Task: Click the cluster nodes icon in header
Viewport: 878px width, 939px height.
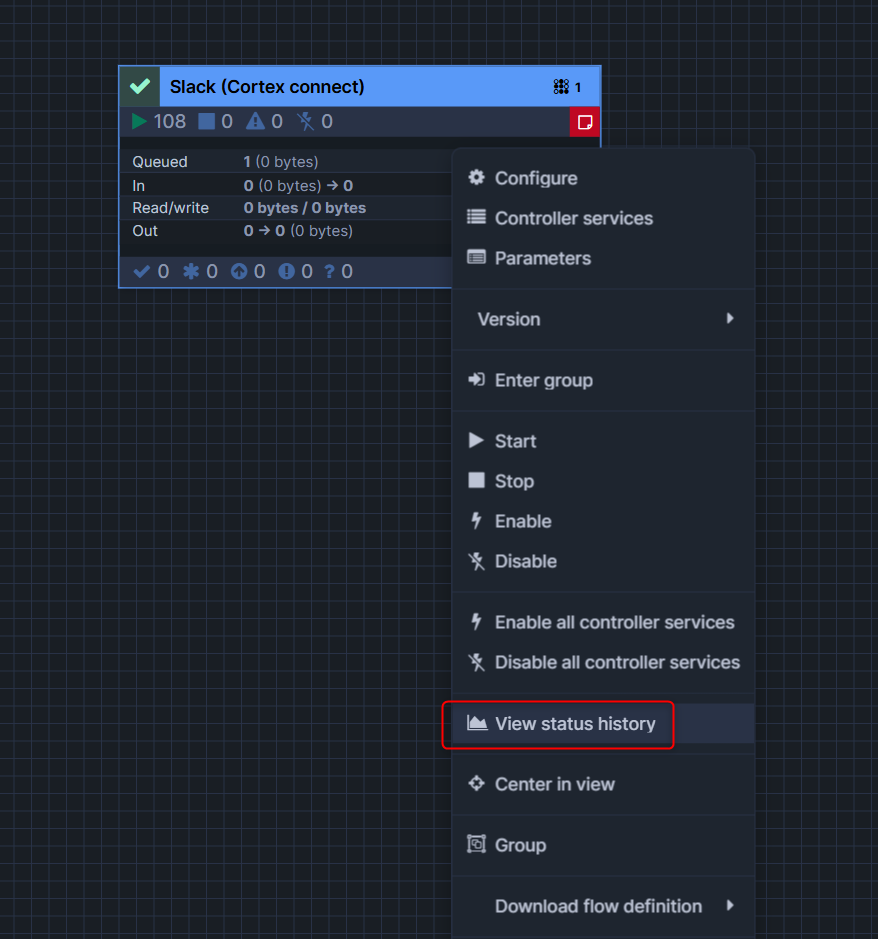Action: 561,87
